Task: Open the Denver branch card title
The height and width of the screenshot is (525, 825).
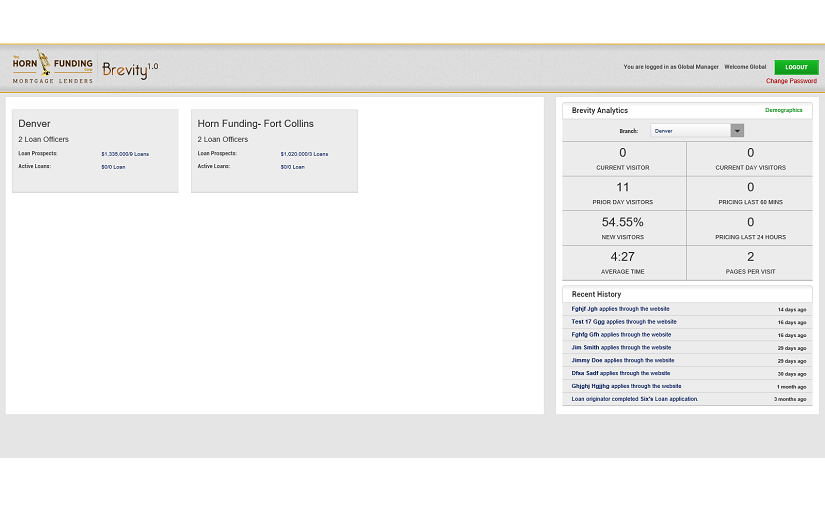Action: (x=34, y=124)
